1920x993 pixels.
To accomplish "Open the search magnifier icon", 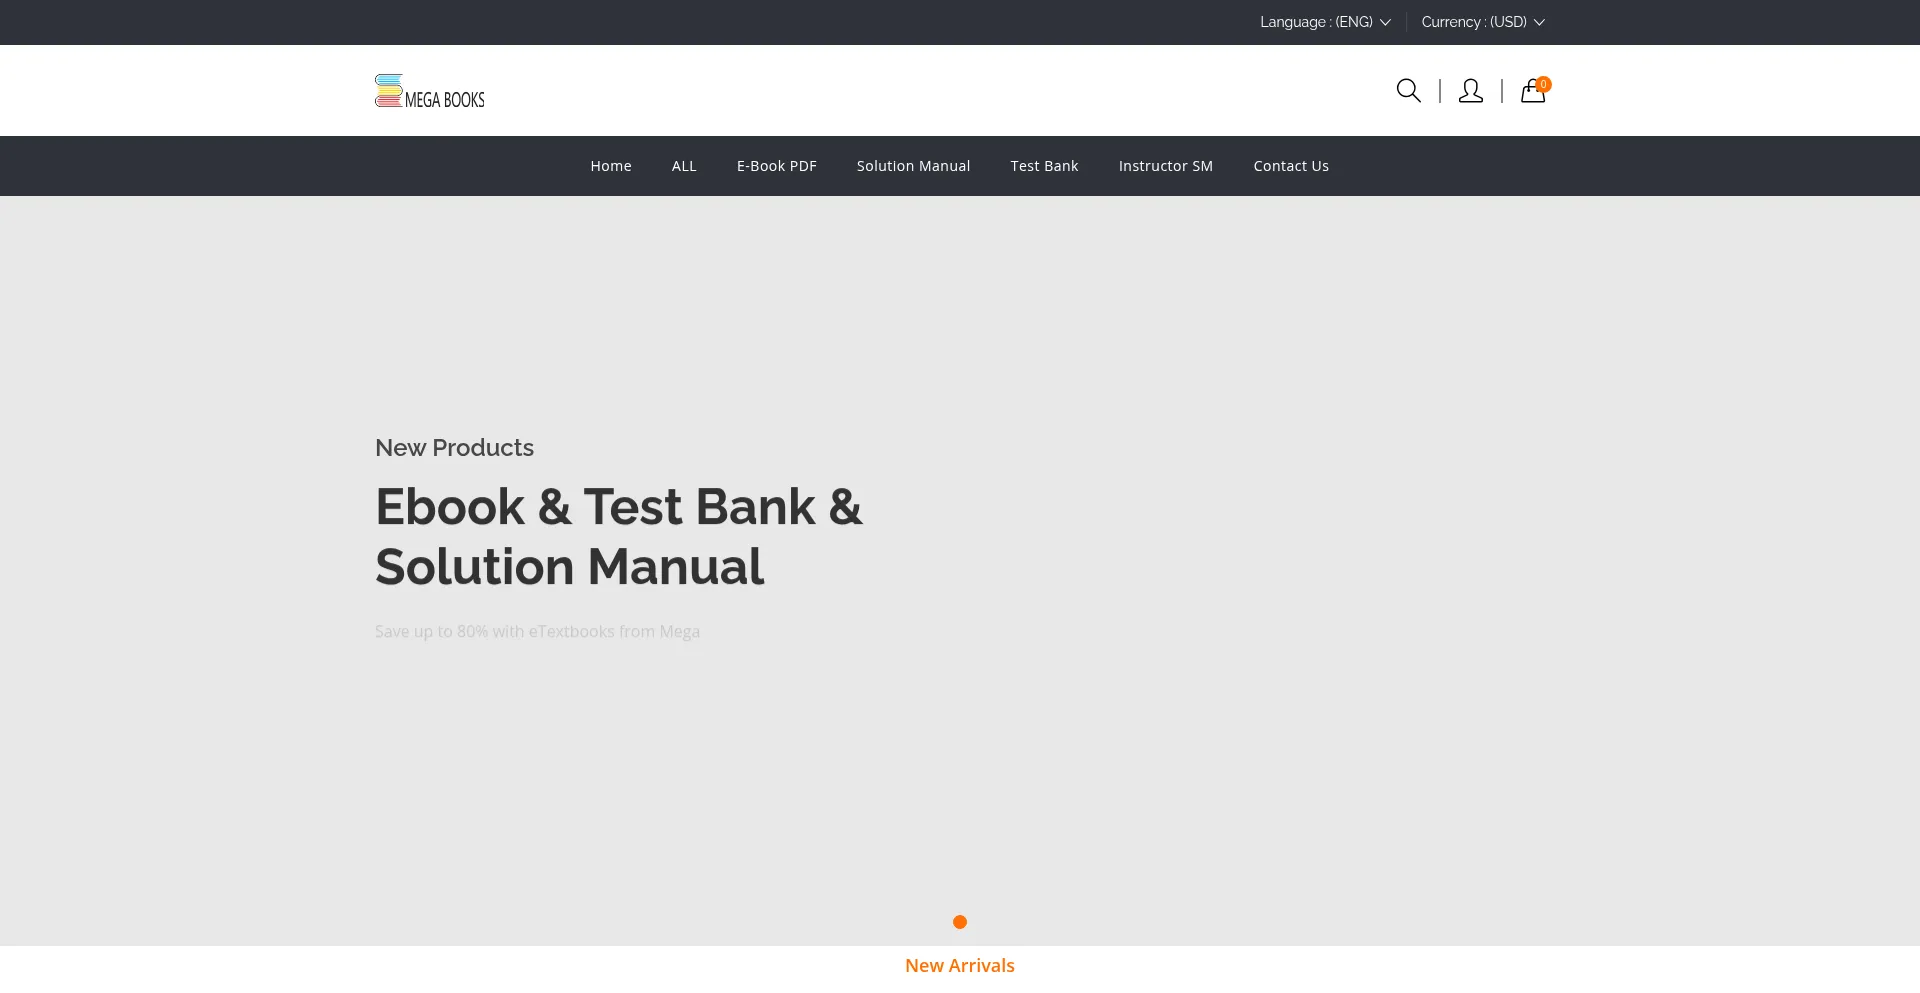I will pyautogui.click(x=1408, y=91).
